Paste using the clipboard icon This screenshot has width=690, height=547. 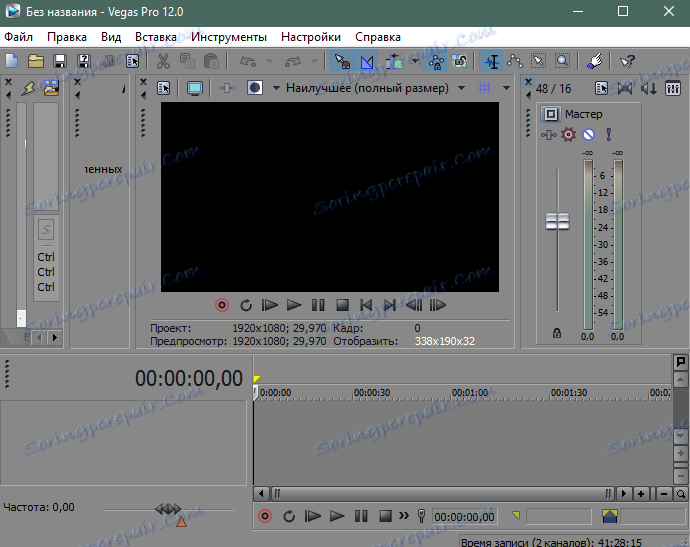point(211,61)
